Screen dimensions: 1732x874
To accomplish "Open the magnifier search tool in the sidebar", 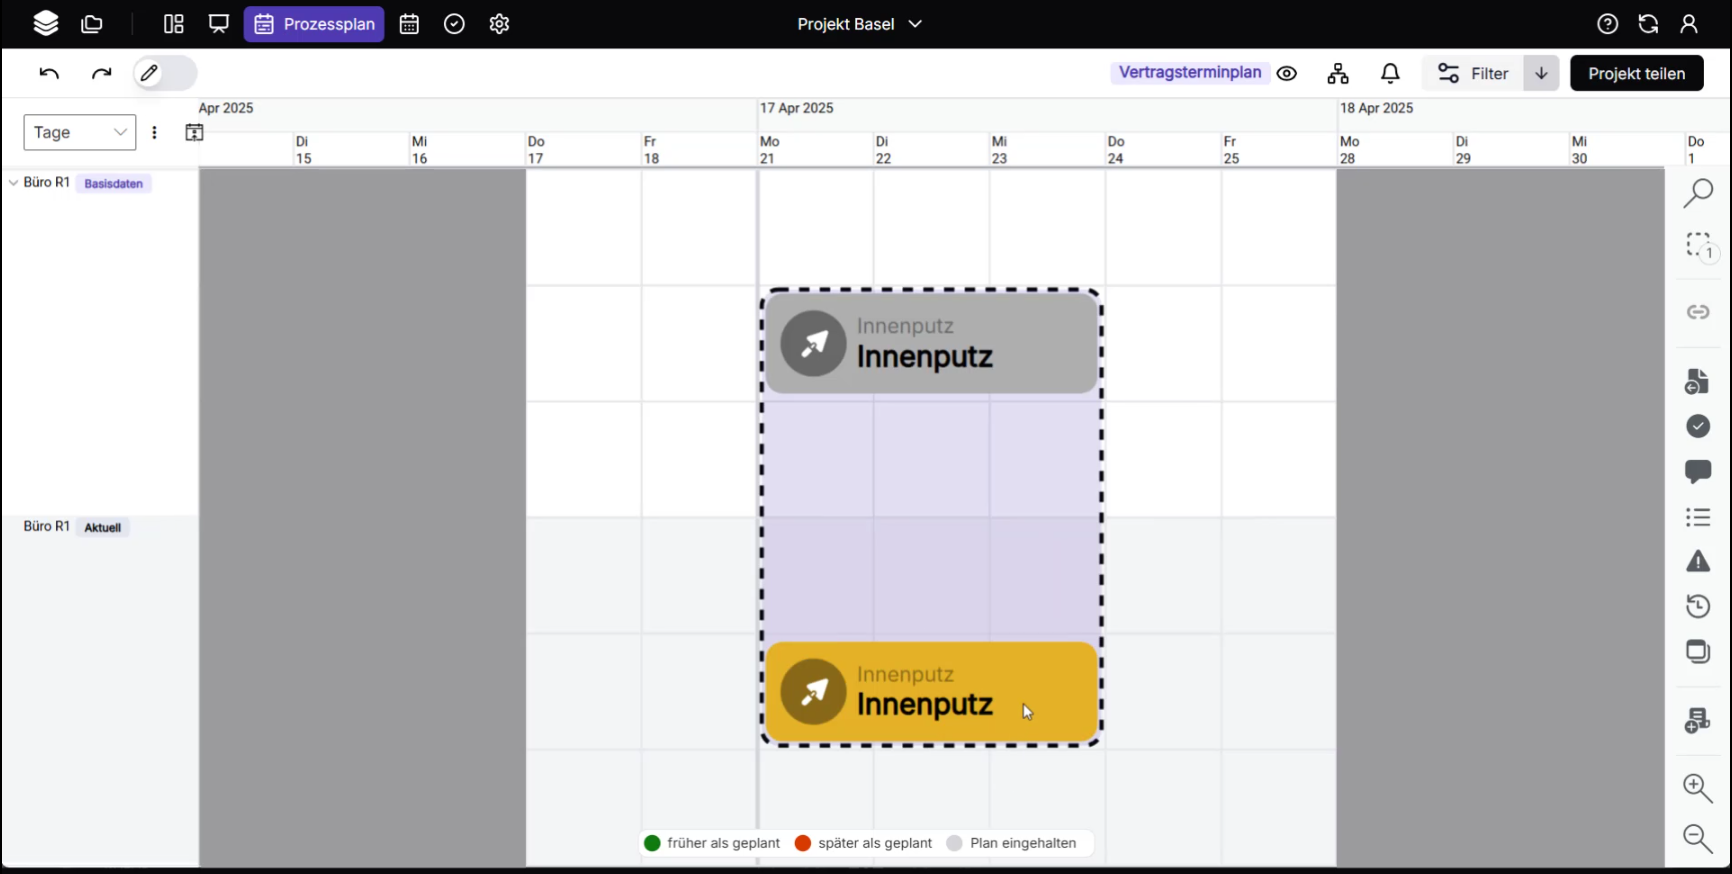I will 1698,192.
